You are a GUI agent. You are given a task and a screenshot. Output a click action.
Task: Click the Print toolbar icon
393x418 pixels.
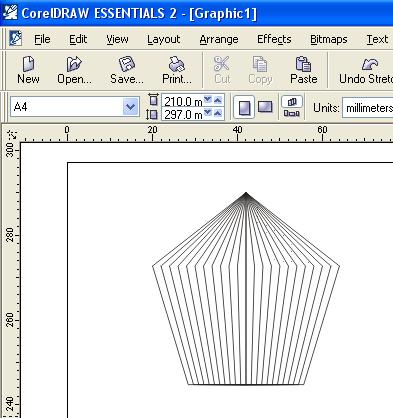pyautogui.click(x=177, y=64)
